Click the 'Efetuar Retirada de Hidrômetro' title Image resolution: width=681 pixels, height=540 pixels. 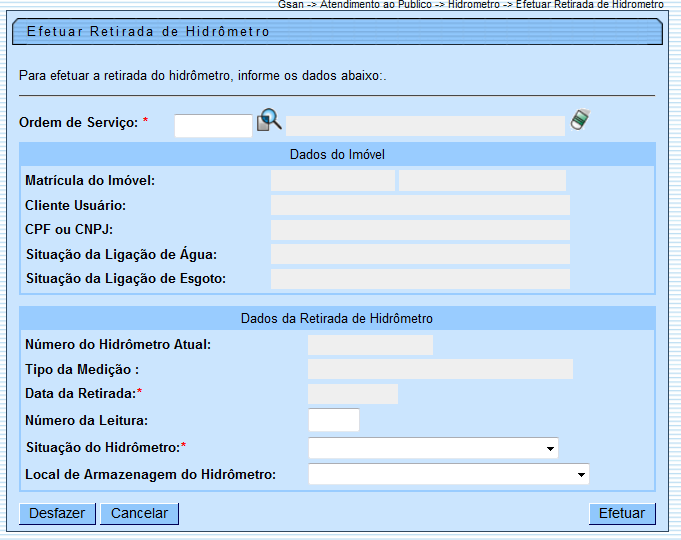148,31
